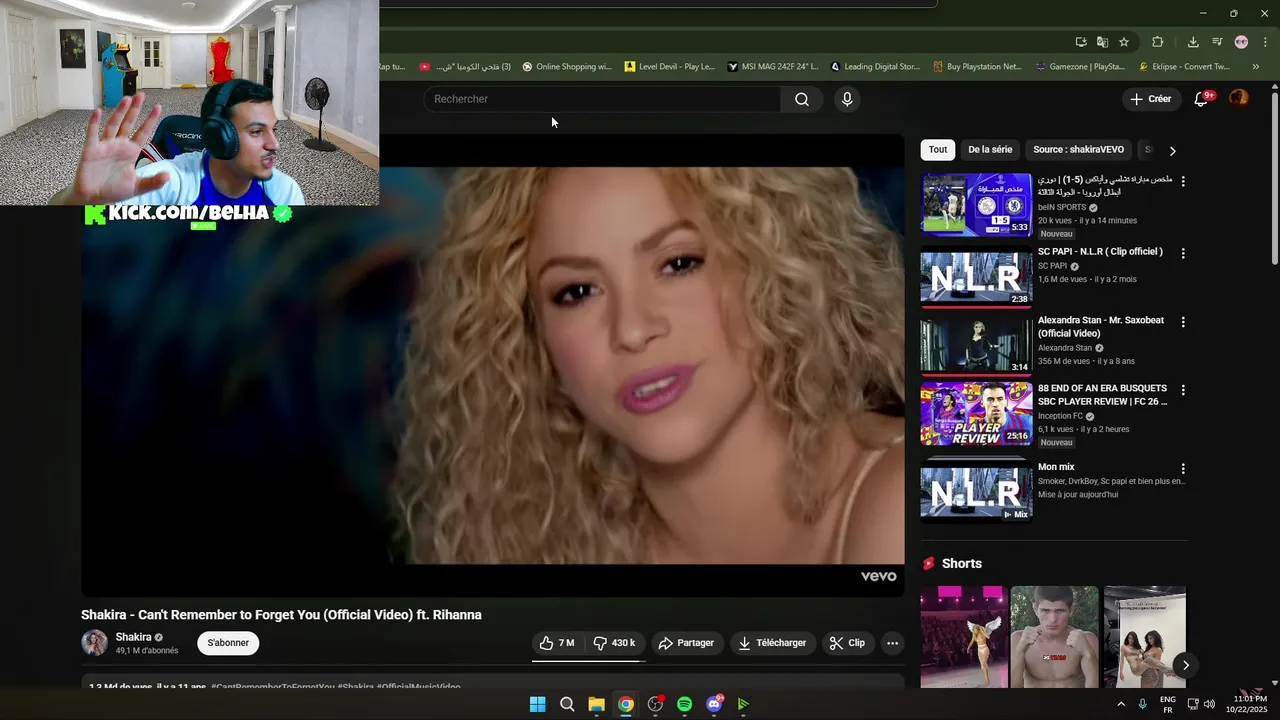Click the 'Alexandra Stan - Mr. Saxobeat' title

point(1101,326)
